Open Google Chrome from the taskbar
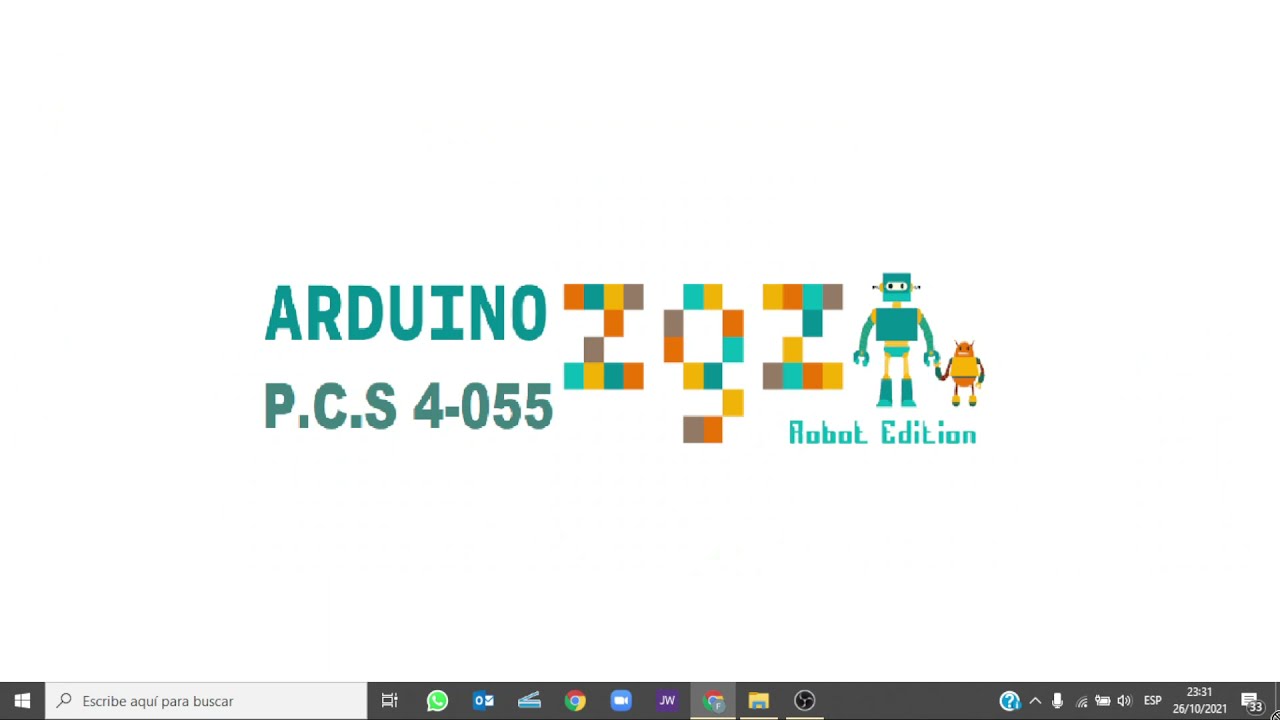The image size is (1280, 720). click(x=575, y=701)
